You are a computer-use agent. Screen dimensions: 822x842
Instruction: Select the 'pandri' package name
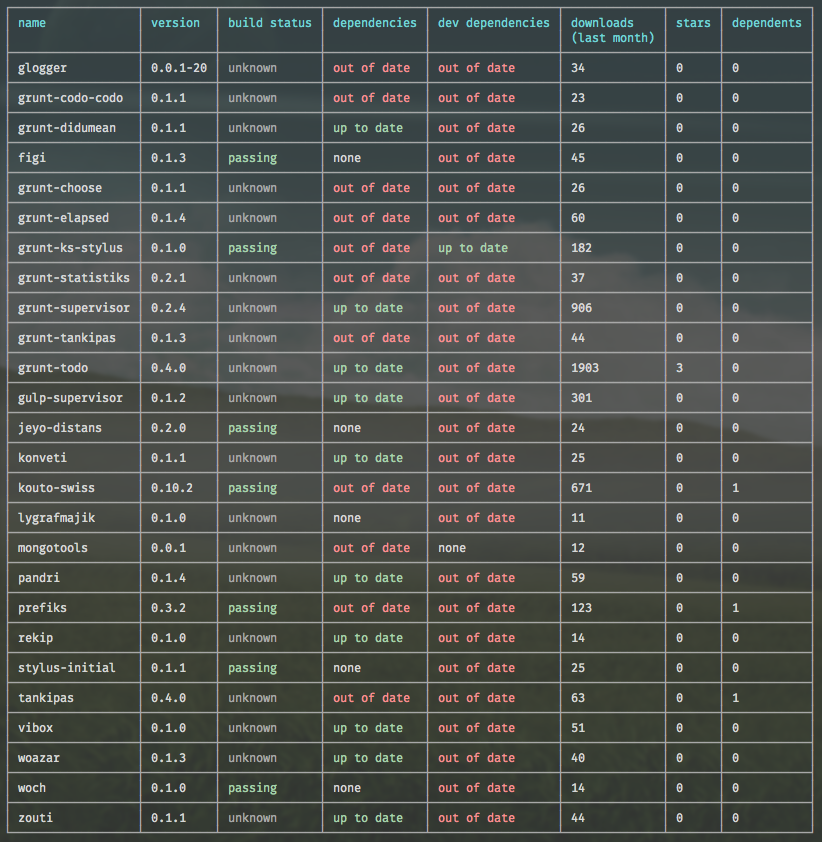pyautogui.click(x=39, y=578)
